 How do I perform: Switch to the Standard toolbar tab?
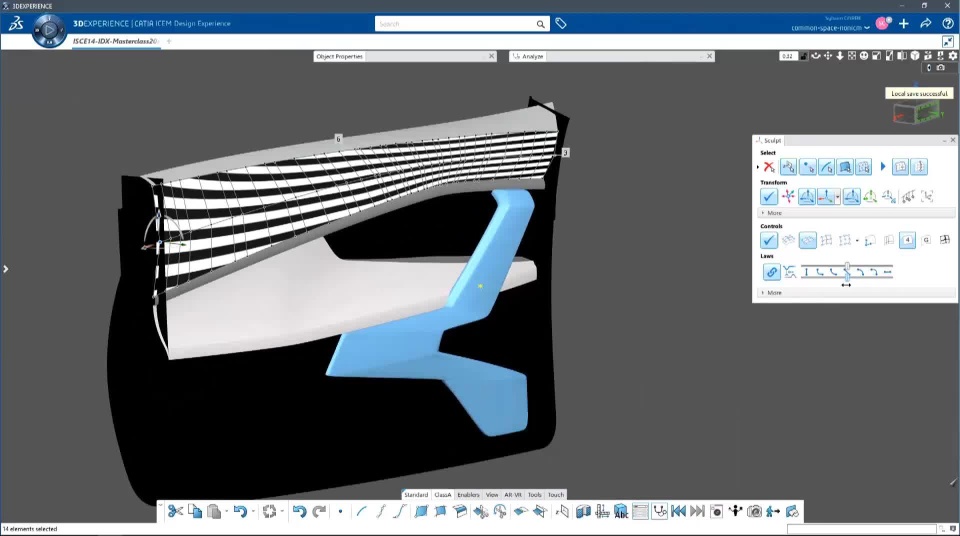click(416, 494)
